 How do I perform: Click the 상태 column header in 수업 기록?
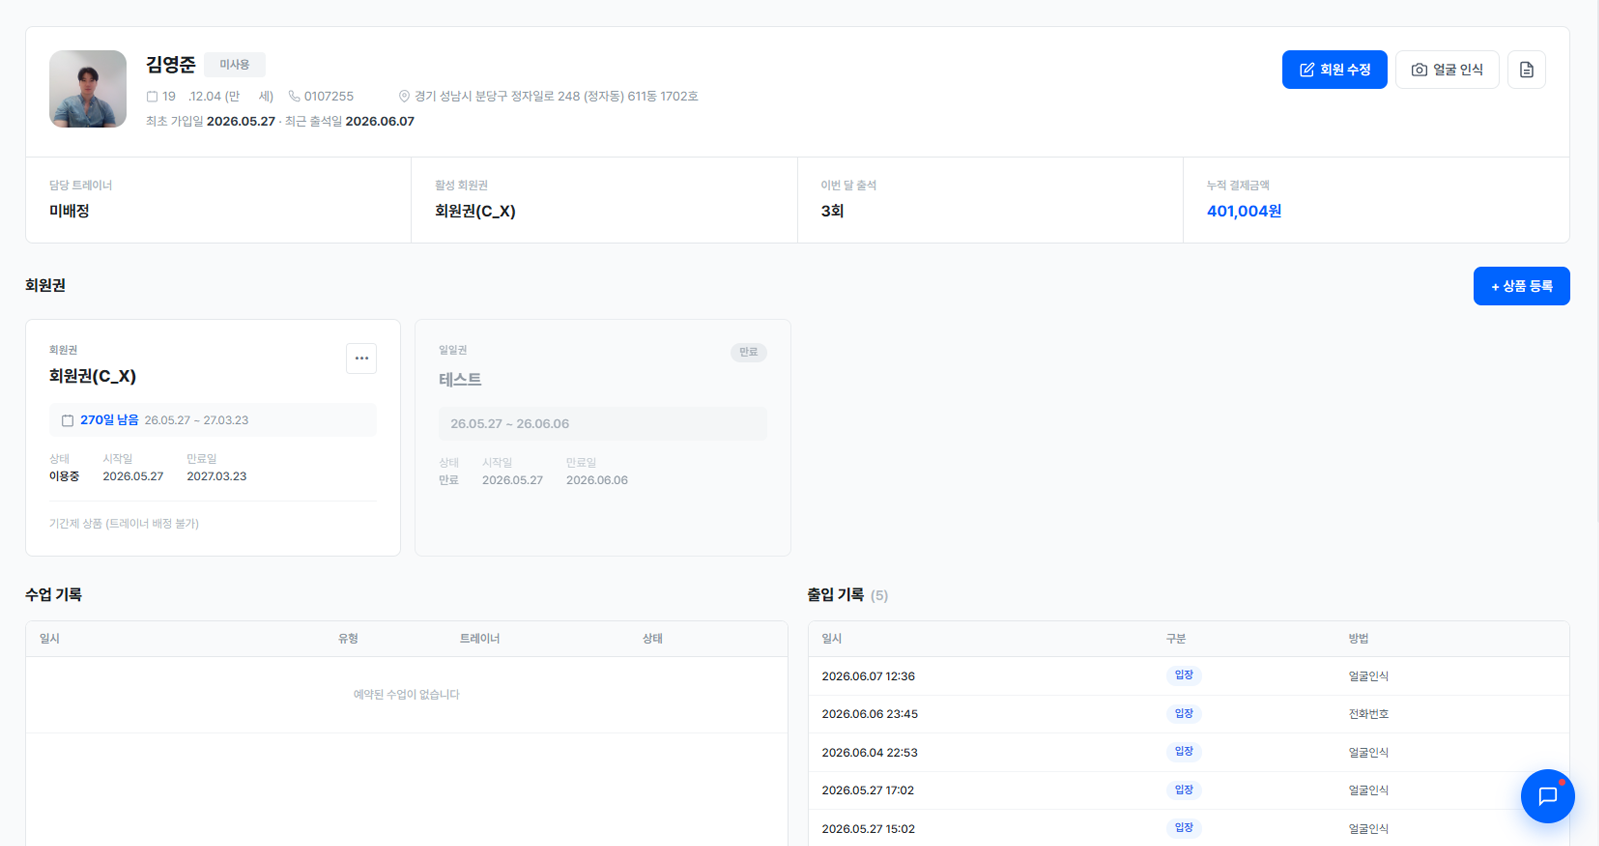652,638
